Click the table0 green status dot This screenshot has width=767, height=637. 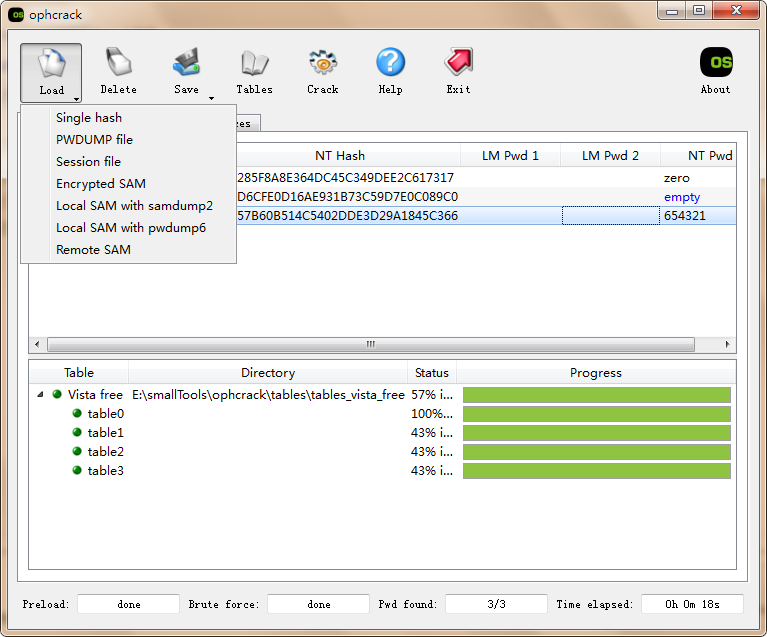(x=77, y=413)
